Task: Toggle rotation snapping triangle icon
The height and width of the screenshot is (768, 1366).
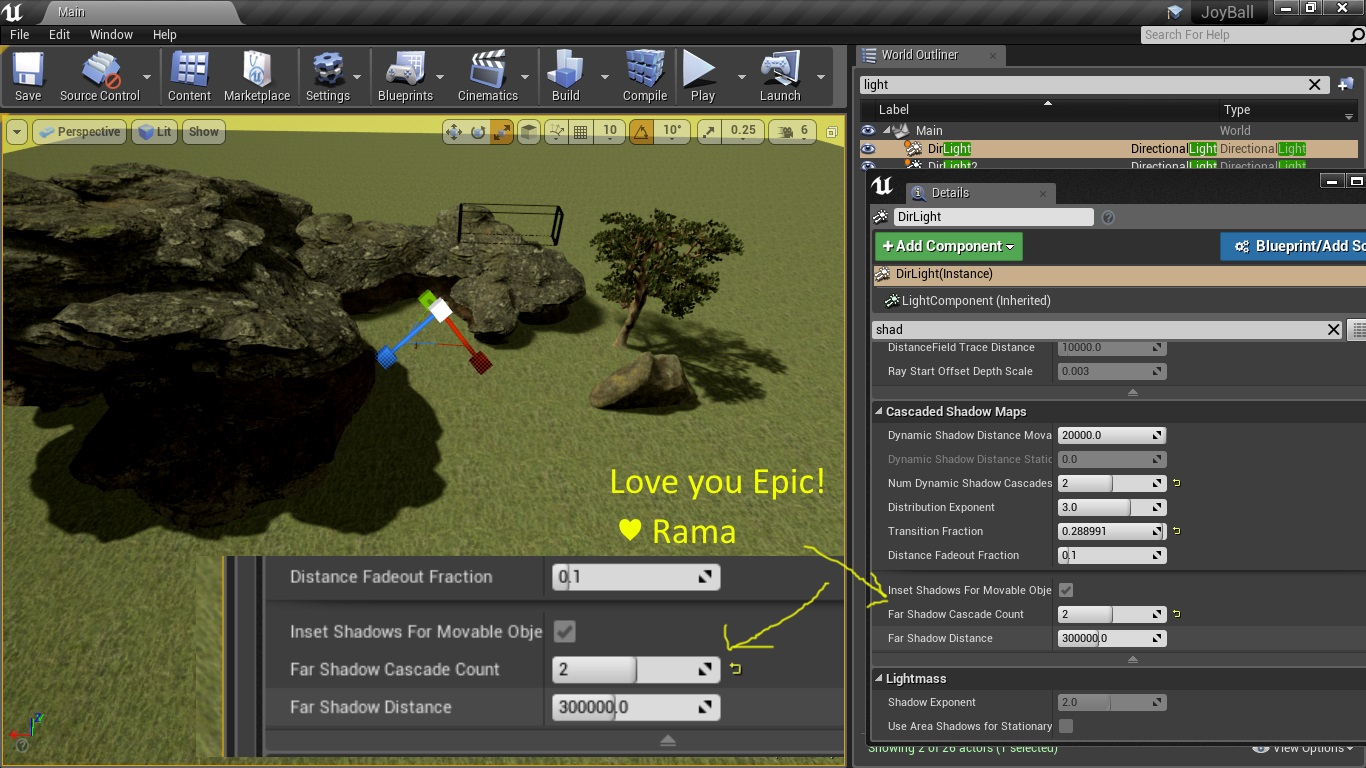Action: click(x=640, y=131)
